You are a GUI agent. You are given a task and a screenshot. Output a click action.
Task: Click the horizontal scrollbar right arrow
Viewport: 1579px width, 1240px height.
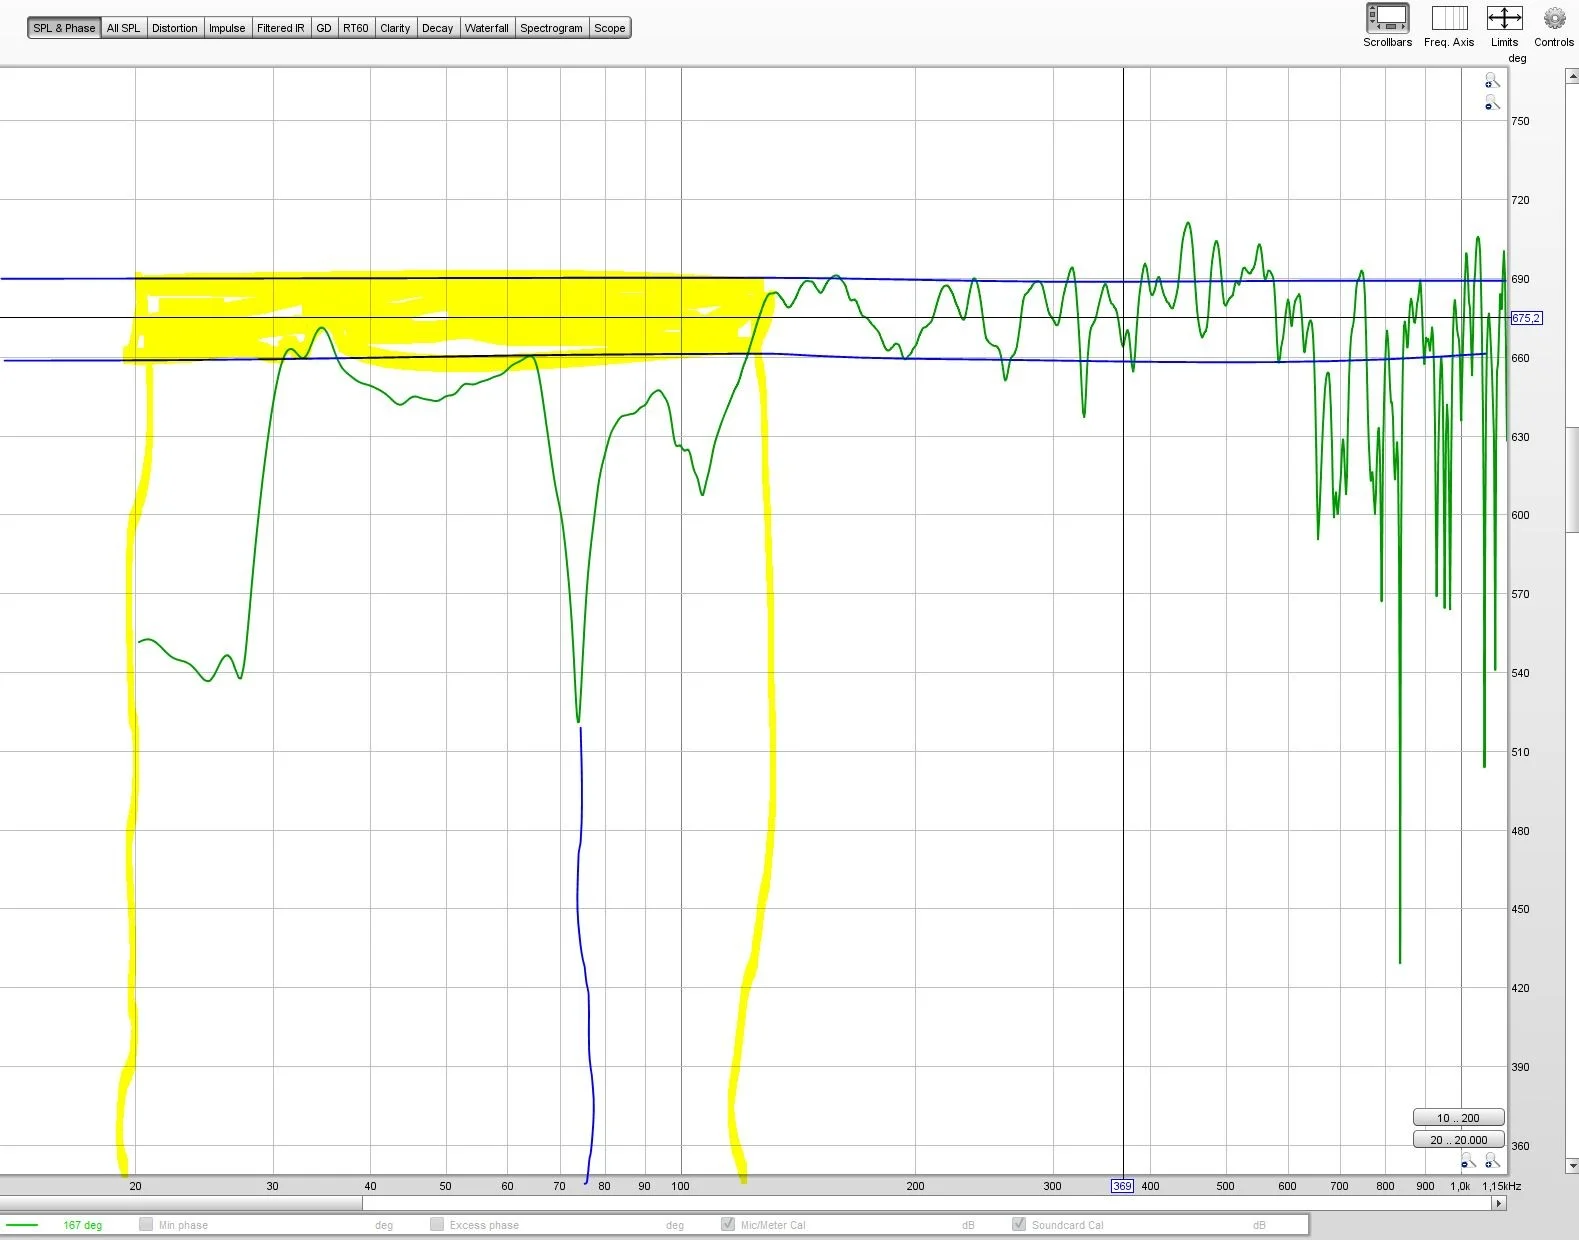click(x=1498, y=1203)
